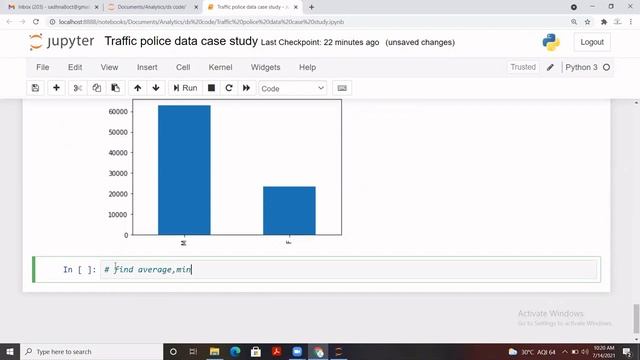Open the browser three-dot menu
The height and width of the screenshot is (360, 640).
[631, 22]
